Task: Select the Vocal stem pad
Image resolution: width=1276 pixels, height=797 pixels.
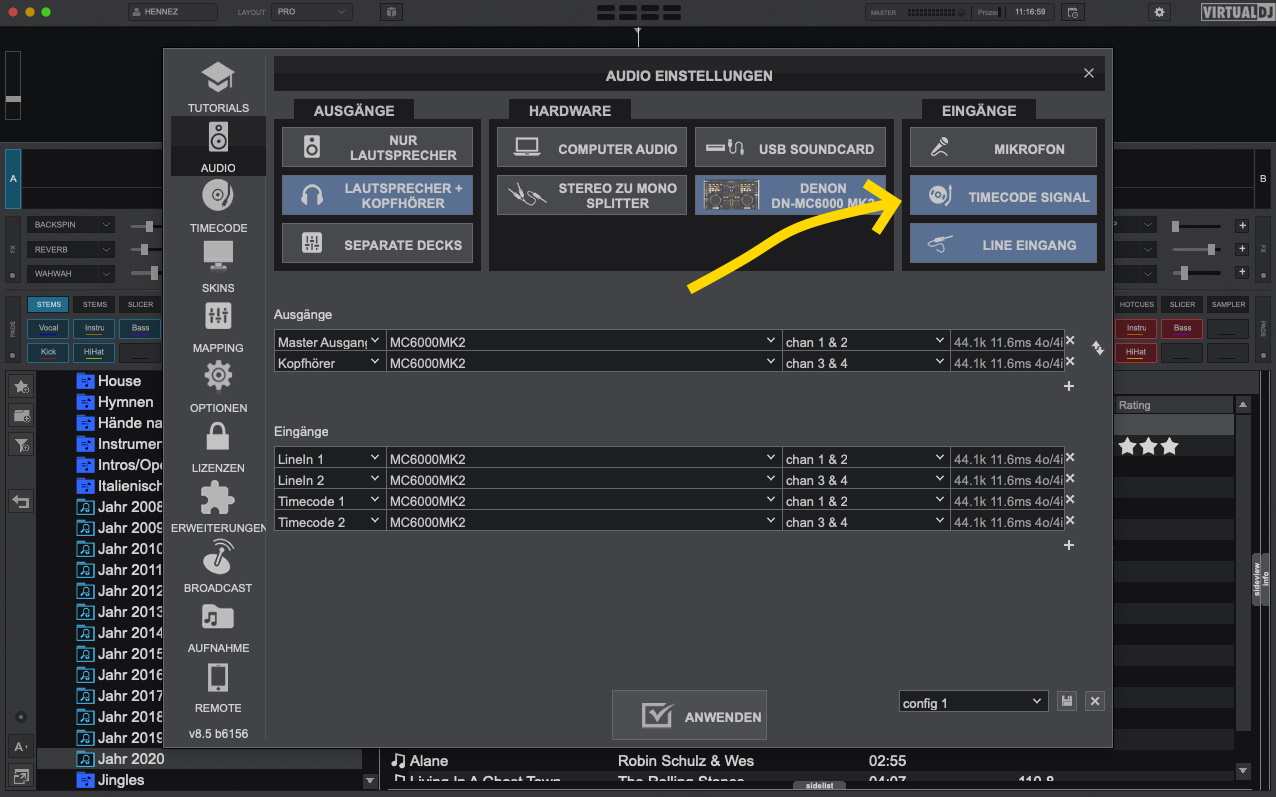Action: coord(48,328)
